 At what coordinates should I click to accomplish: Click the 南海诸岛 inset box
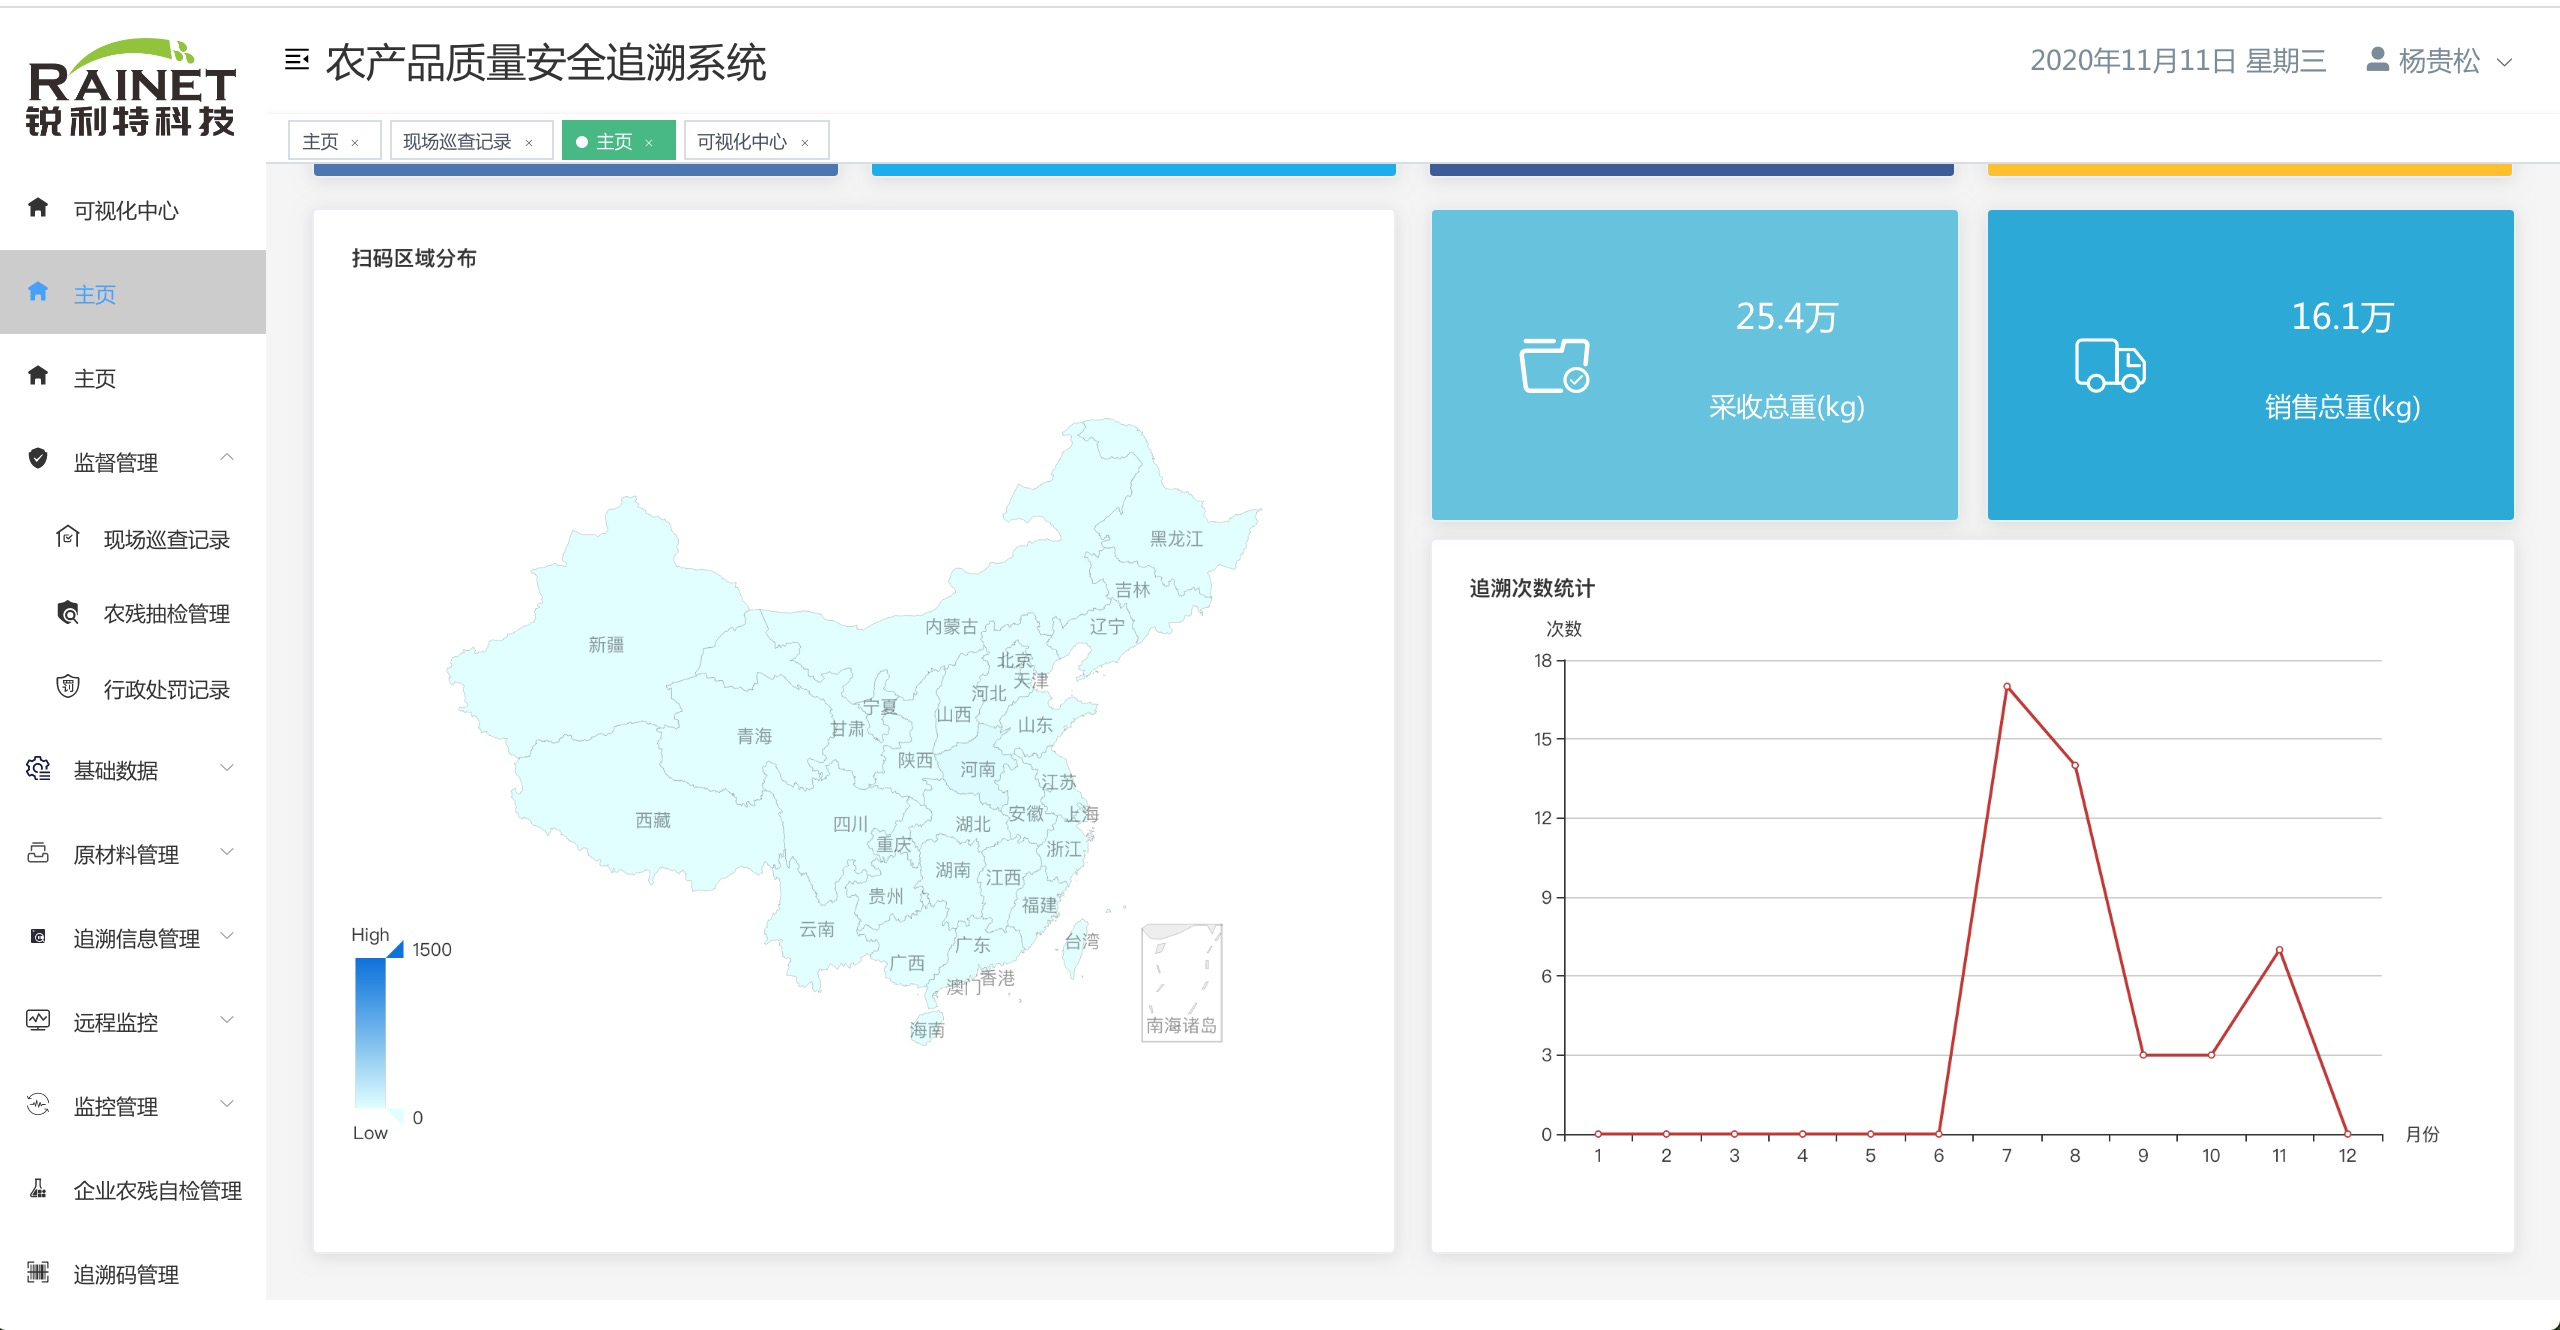point(1181,983)
